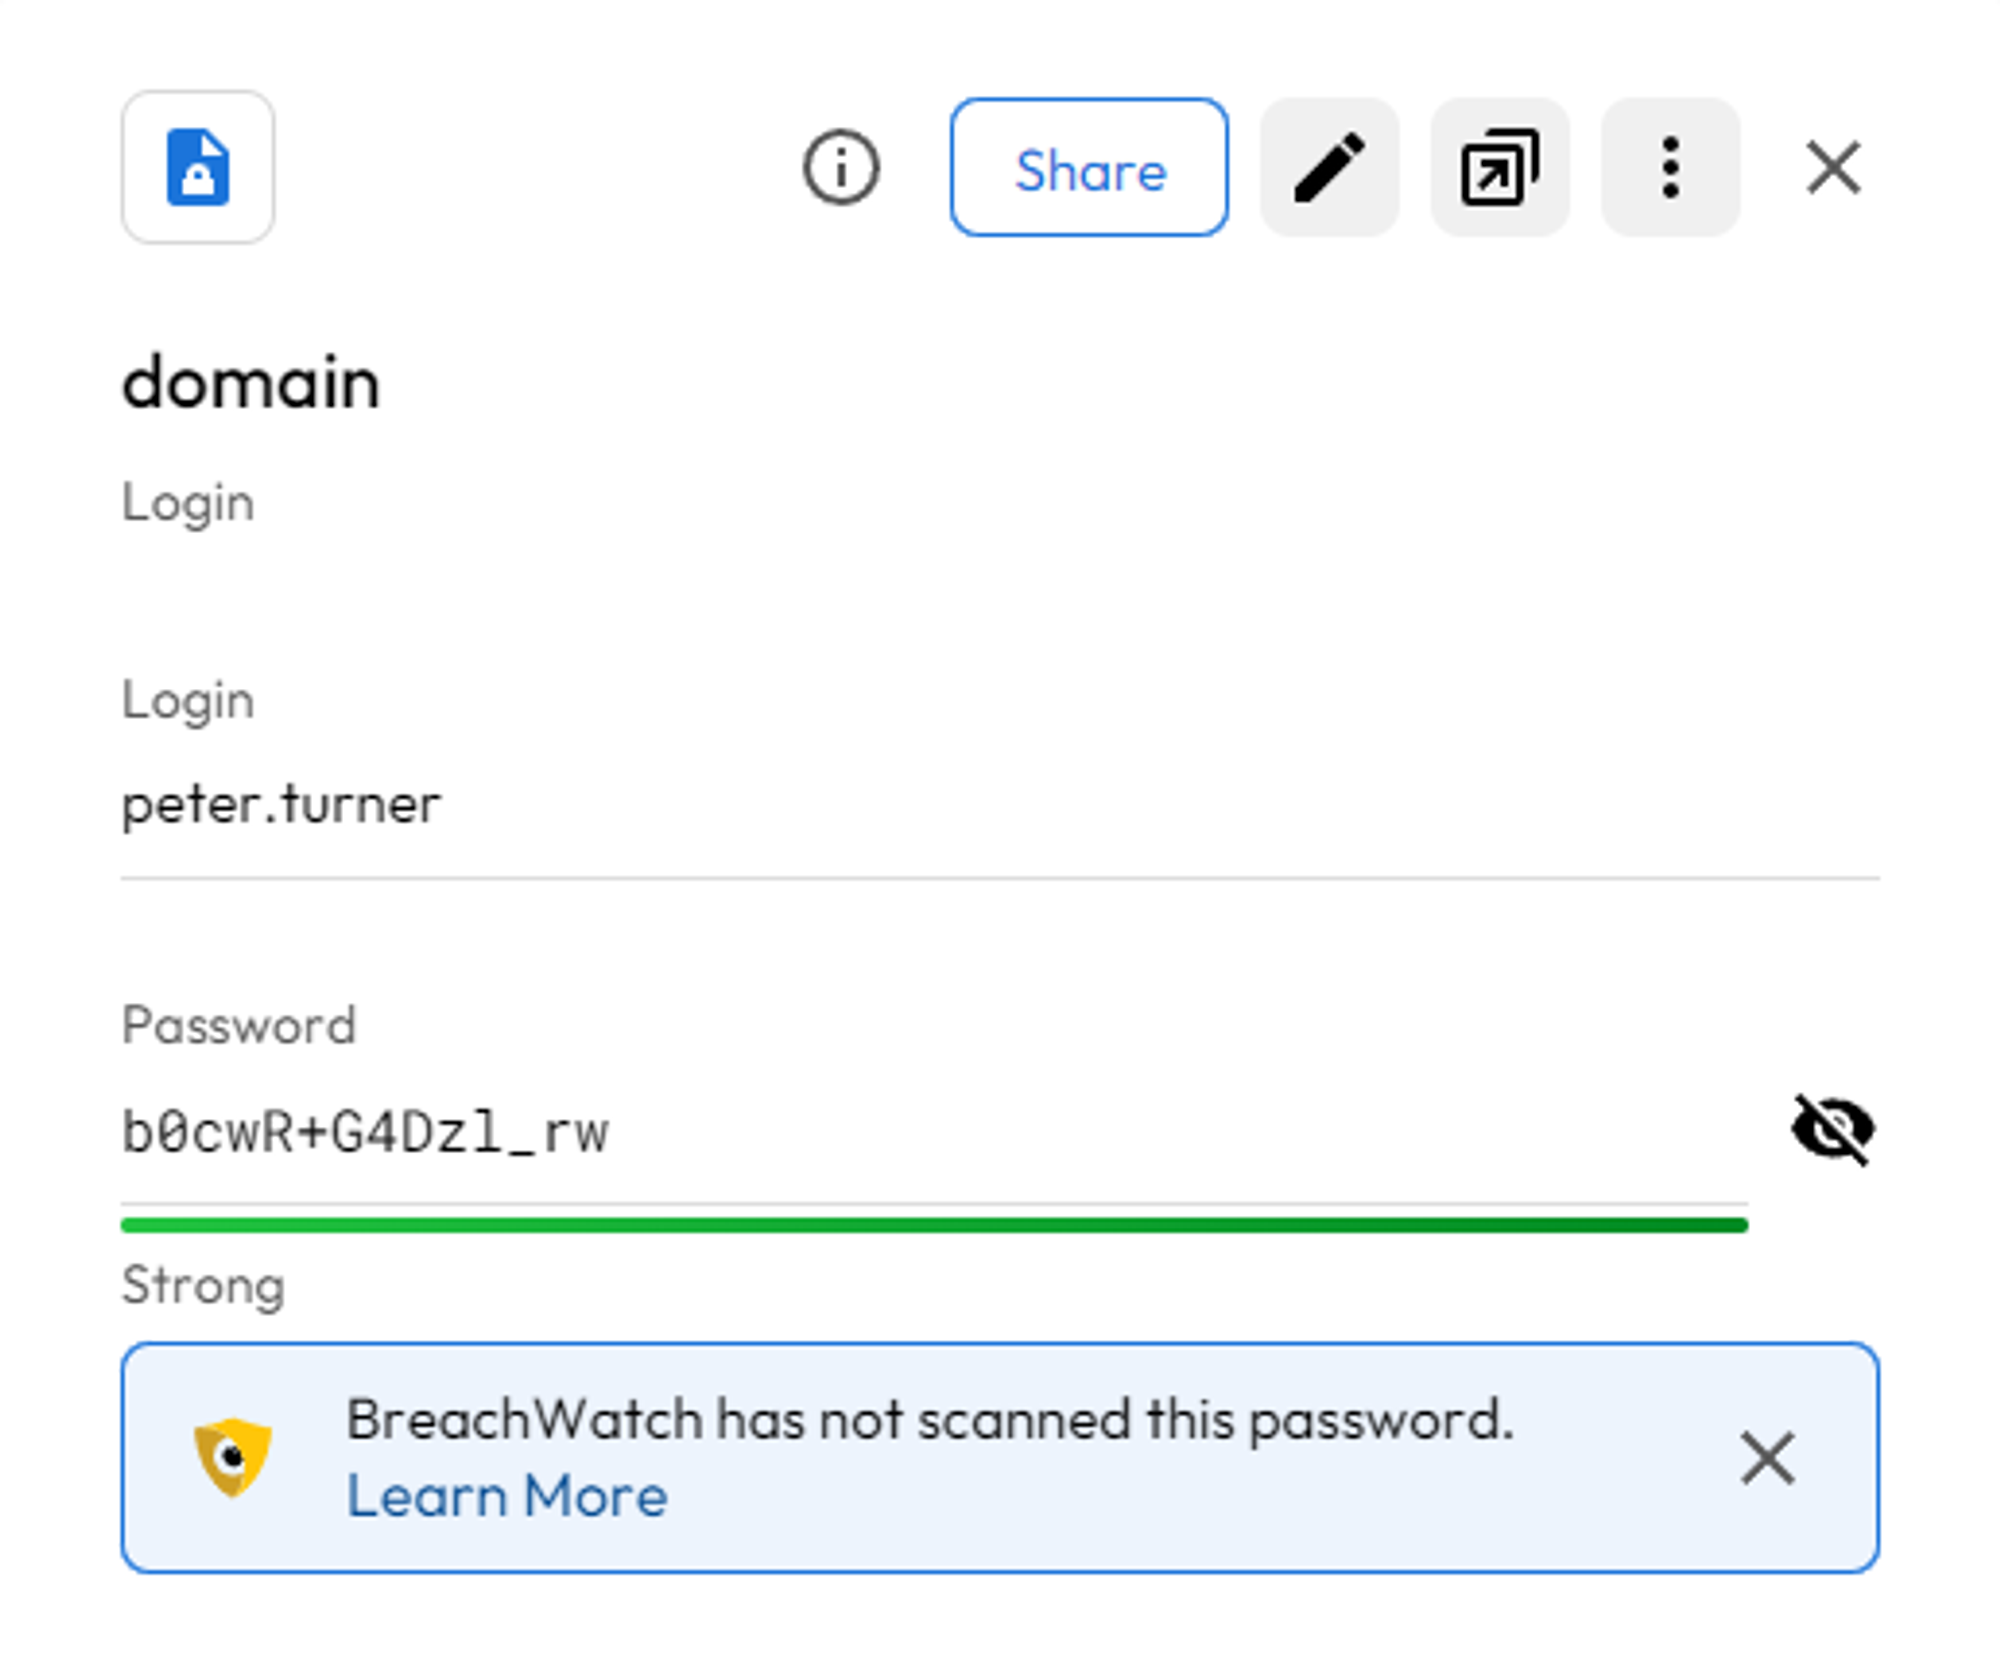
Task: Open the three-dot more options menu
Action: pos(1670,167)
